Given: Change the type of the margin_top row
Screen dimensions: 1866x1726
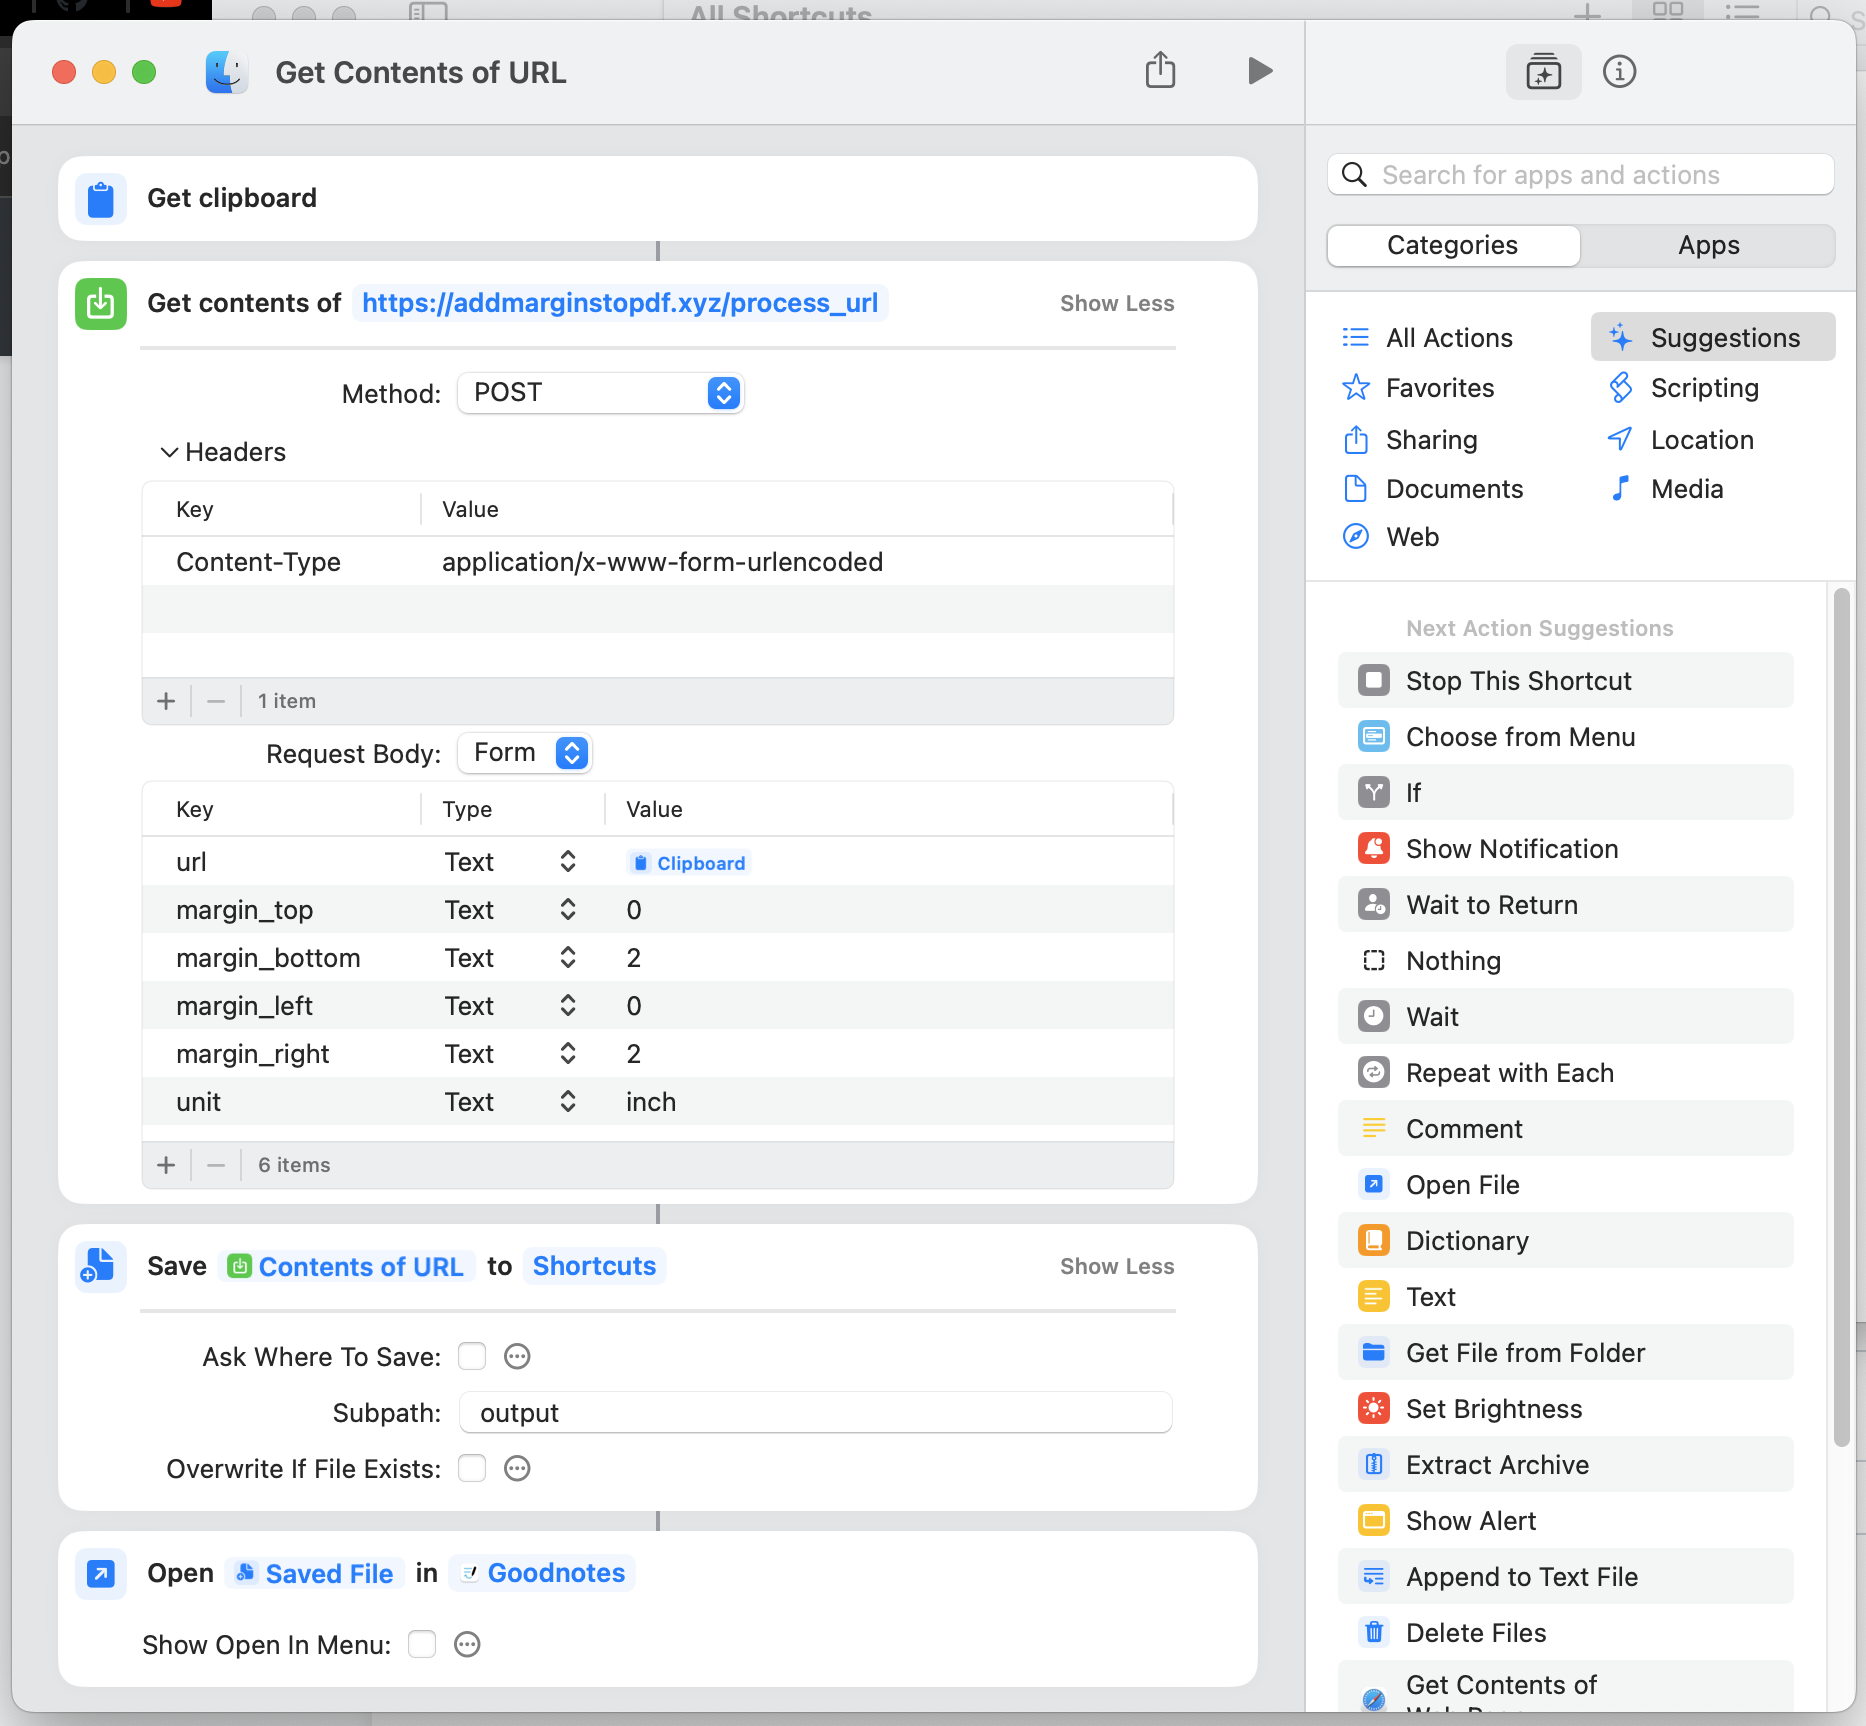Looking at the screenshot, I should coord(567,909).
